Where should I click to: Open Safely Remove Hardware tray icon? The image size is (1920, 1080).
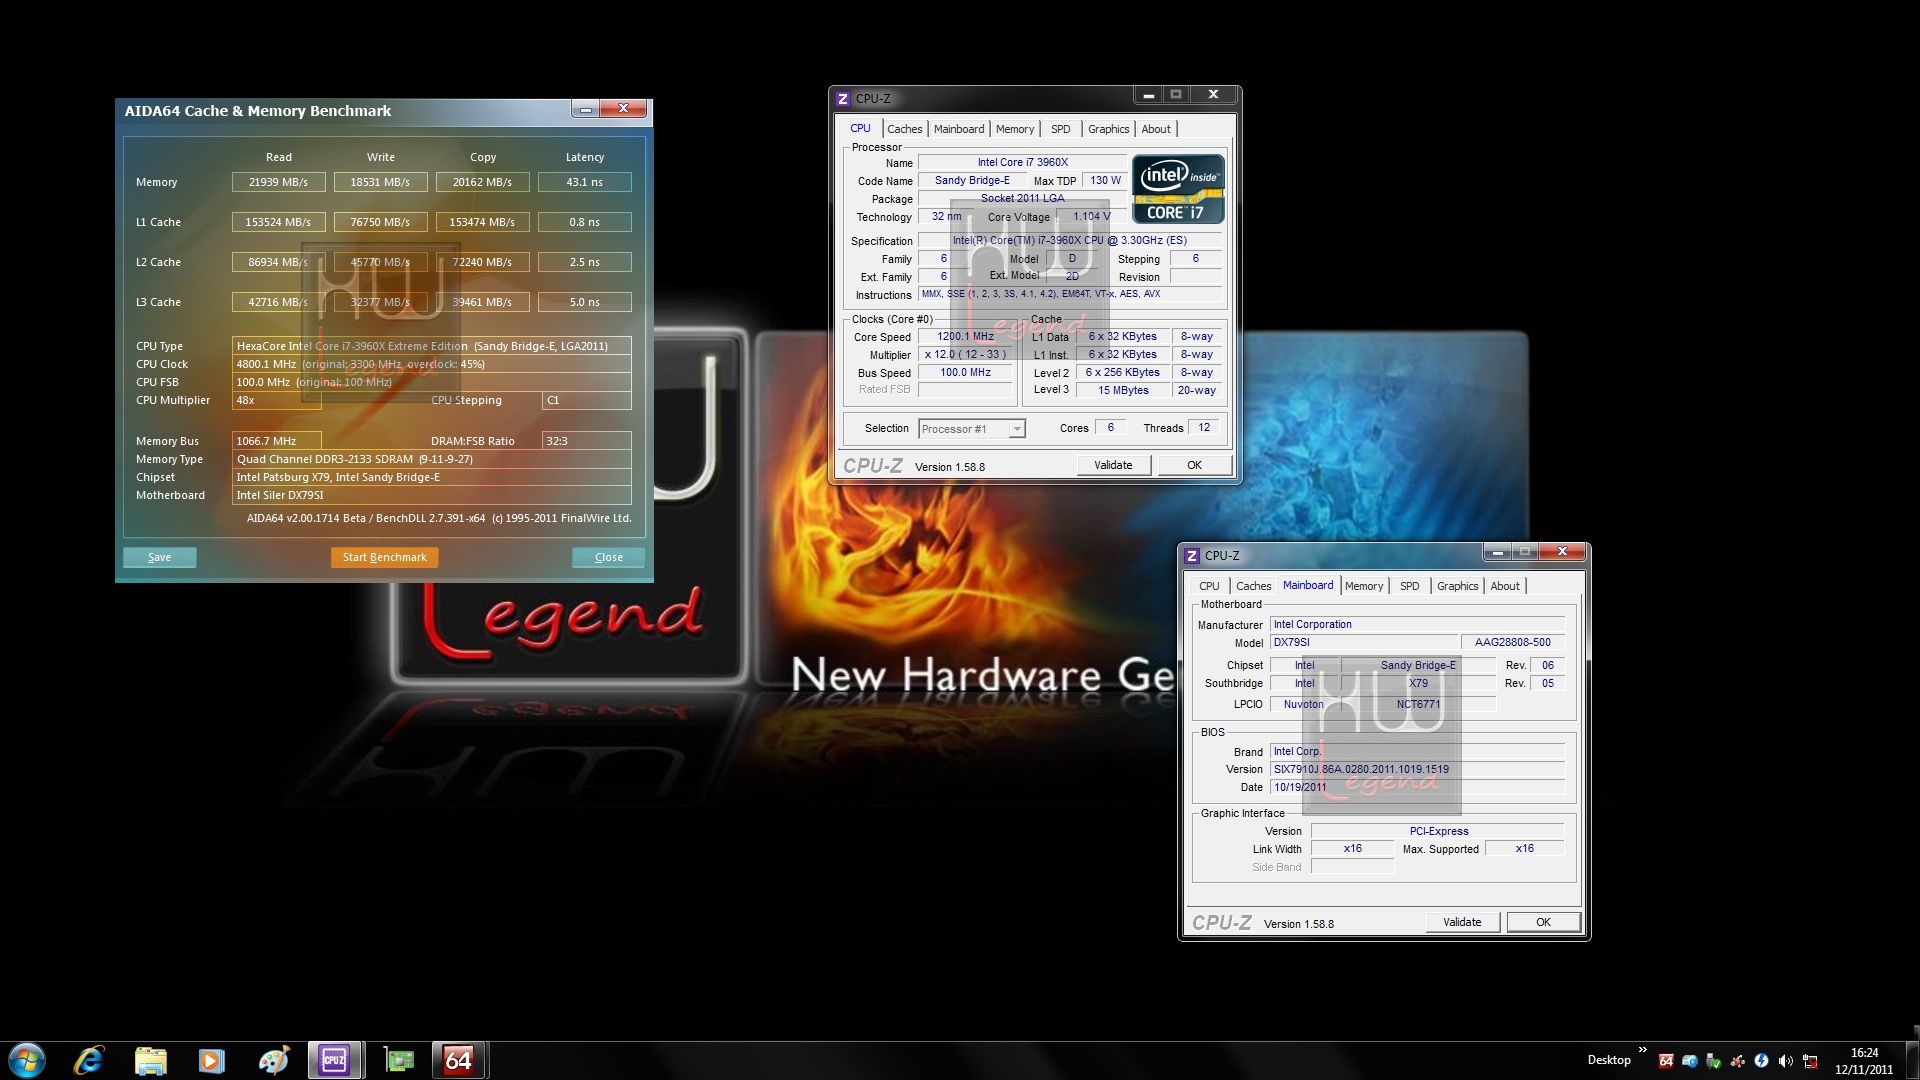pos(1714,1061)
